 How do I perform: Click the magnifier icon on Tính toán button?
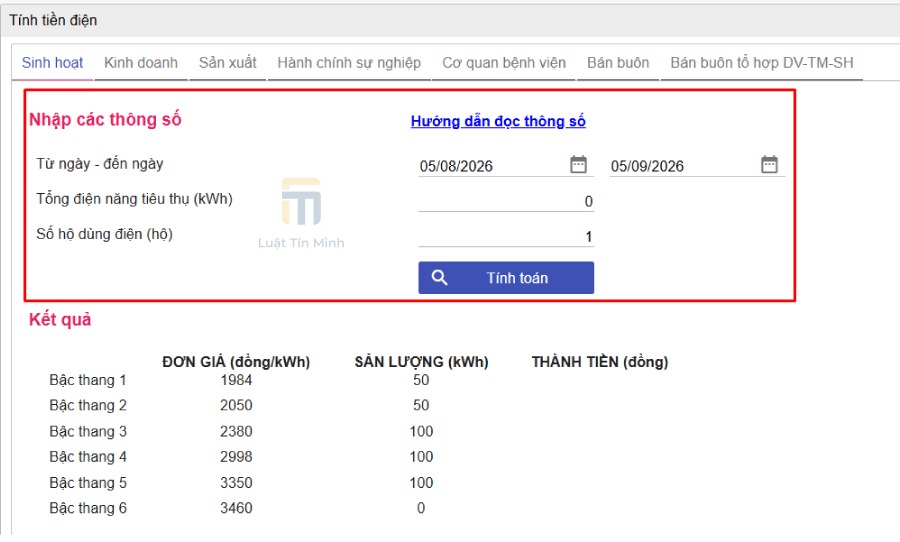pyautogui.click(x=440, y=278)
